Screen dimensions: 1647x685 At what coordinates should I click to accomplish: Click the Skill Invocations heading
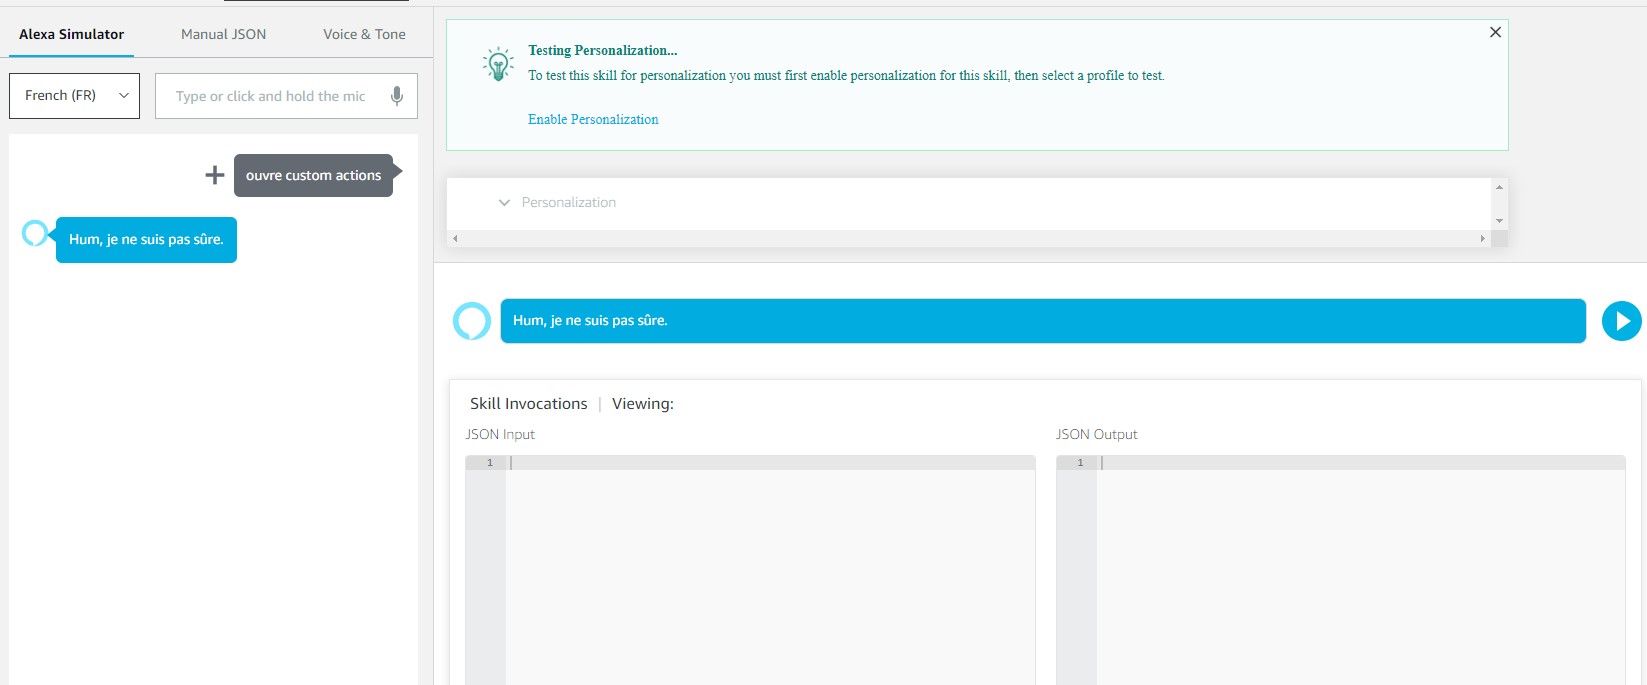[x=529, y=404]
